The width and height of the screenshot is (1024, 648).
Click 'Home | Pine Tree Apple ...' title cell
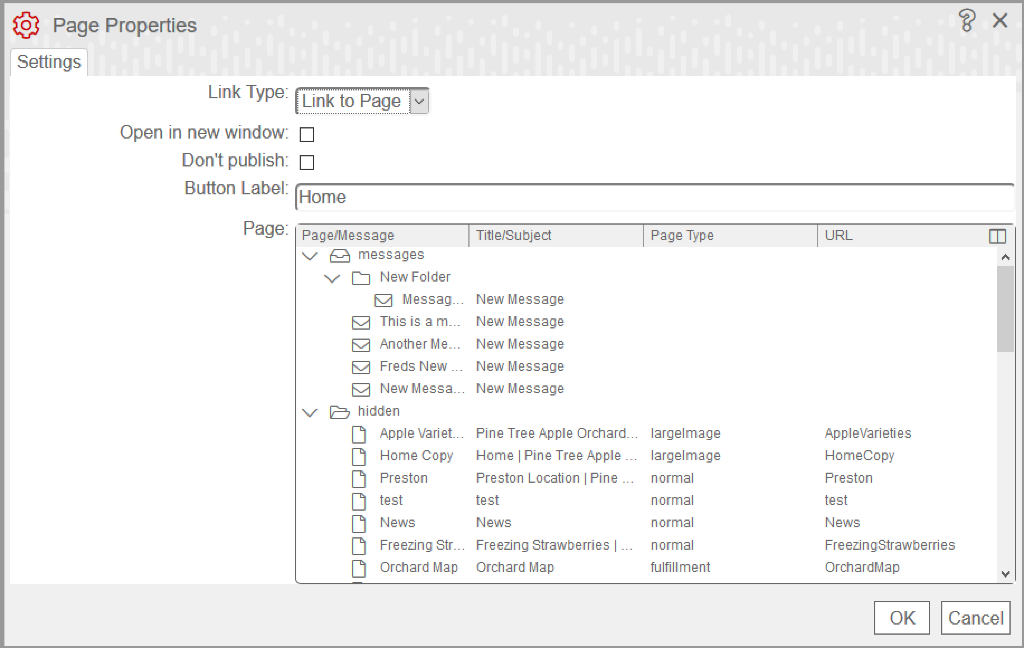pos(556,456)
